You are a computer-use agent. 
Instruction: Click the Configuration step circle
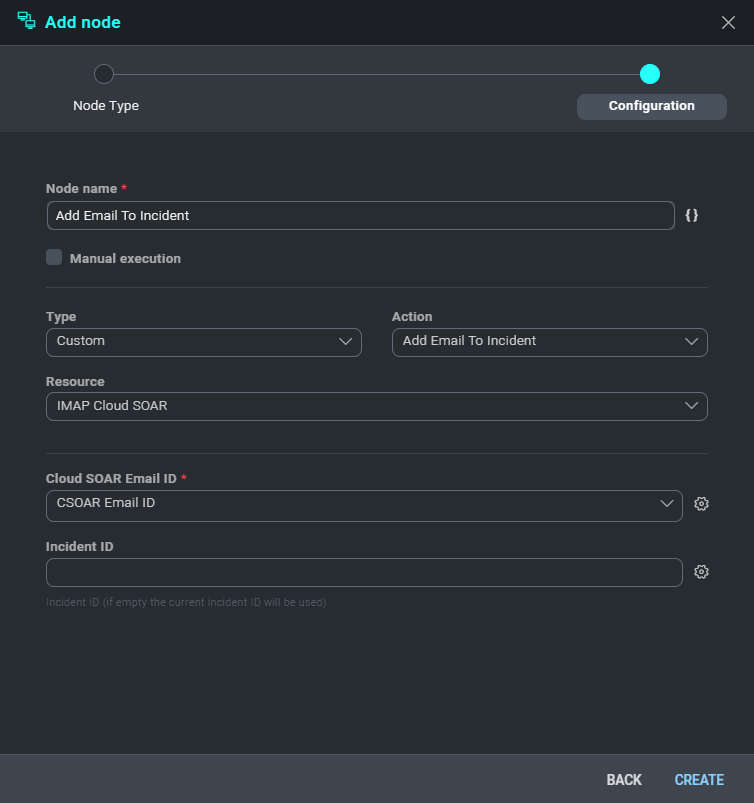click(x=650, y=74)
